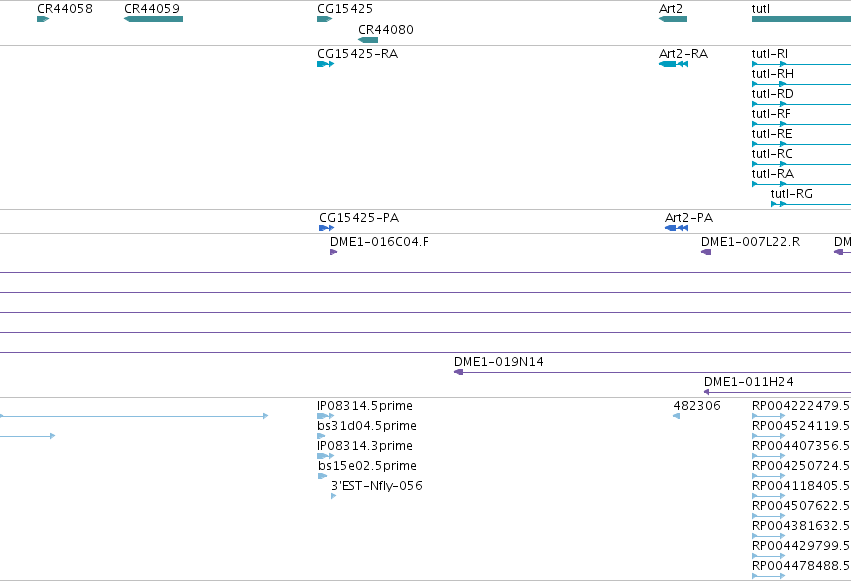Click the tutl-RE transcript label
Screen dimensions: 851x581
pos(772,134)
